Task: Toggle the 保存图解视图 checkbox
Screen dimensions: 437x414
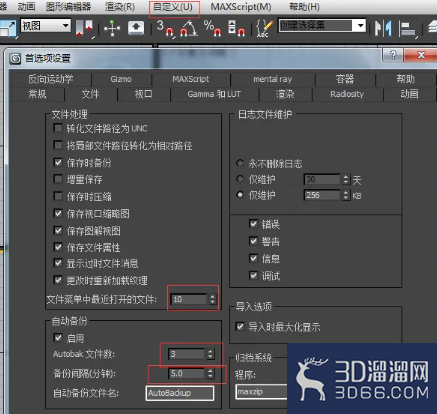Action: point(58,230)
